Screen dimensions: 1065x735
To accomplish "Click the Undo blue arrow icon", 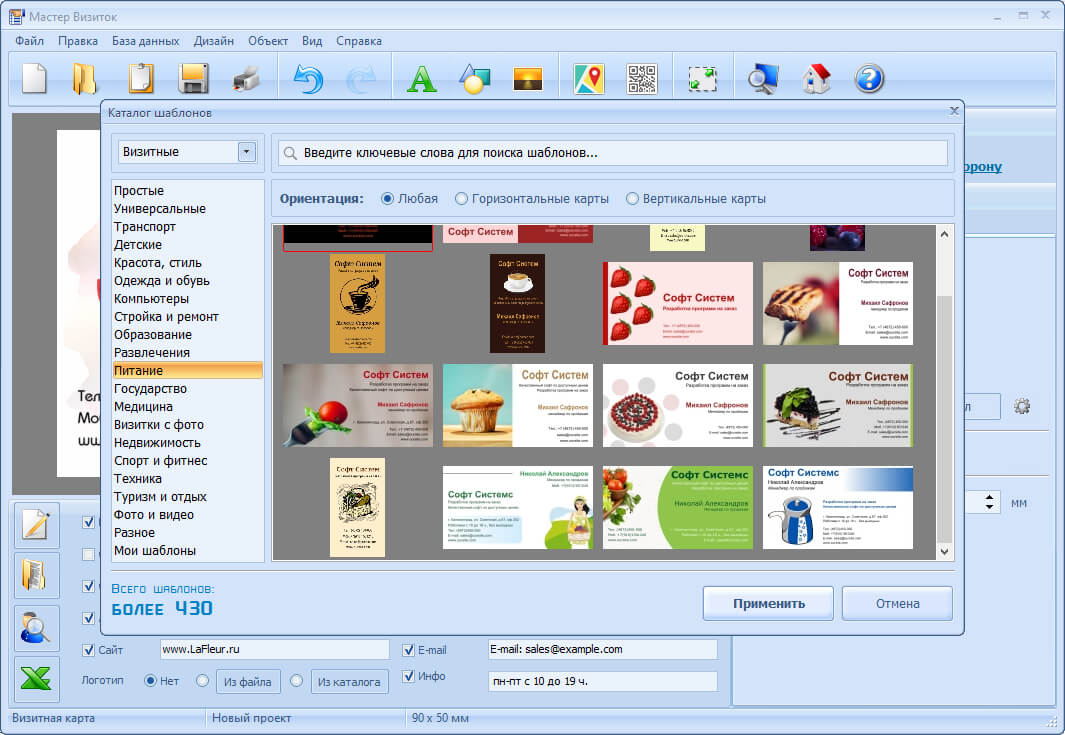I will [x=308, y=79].
